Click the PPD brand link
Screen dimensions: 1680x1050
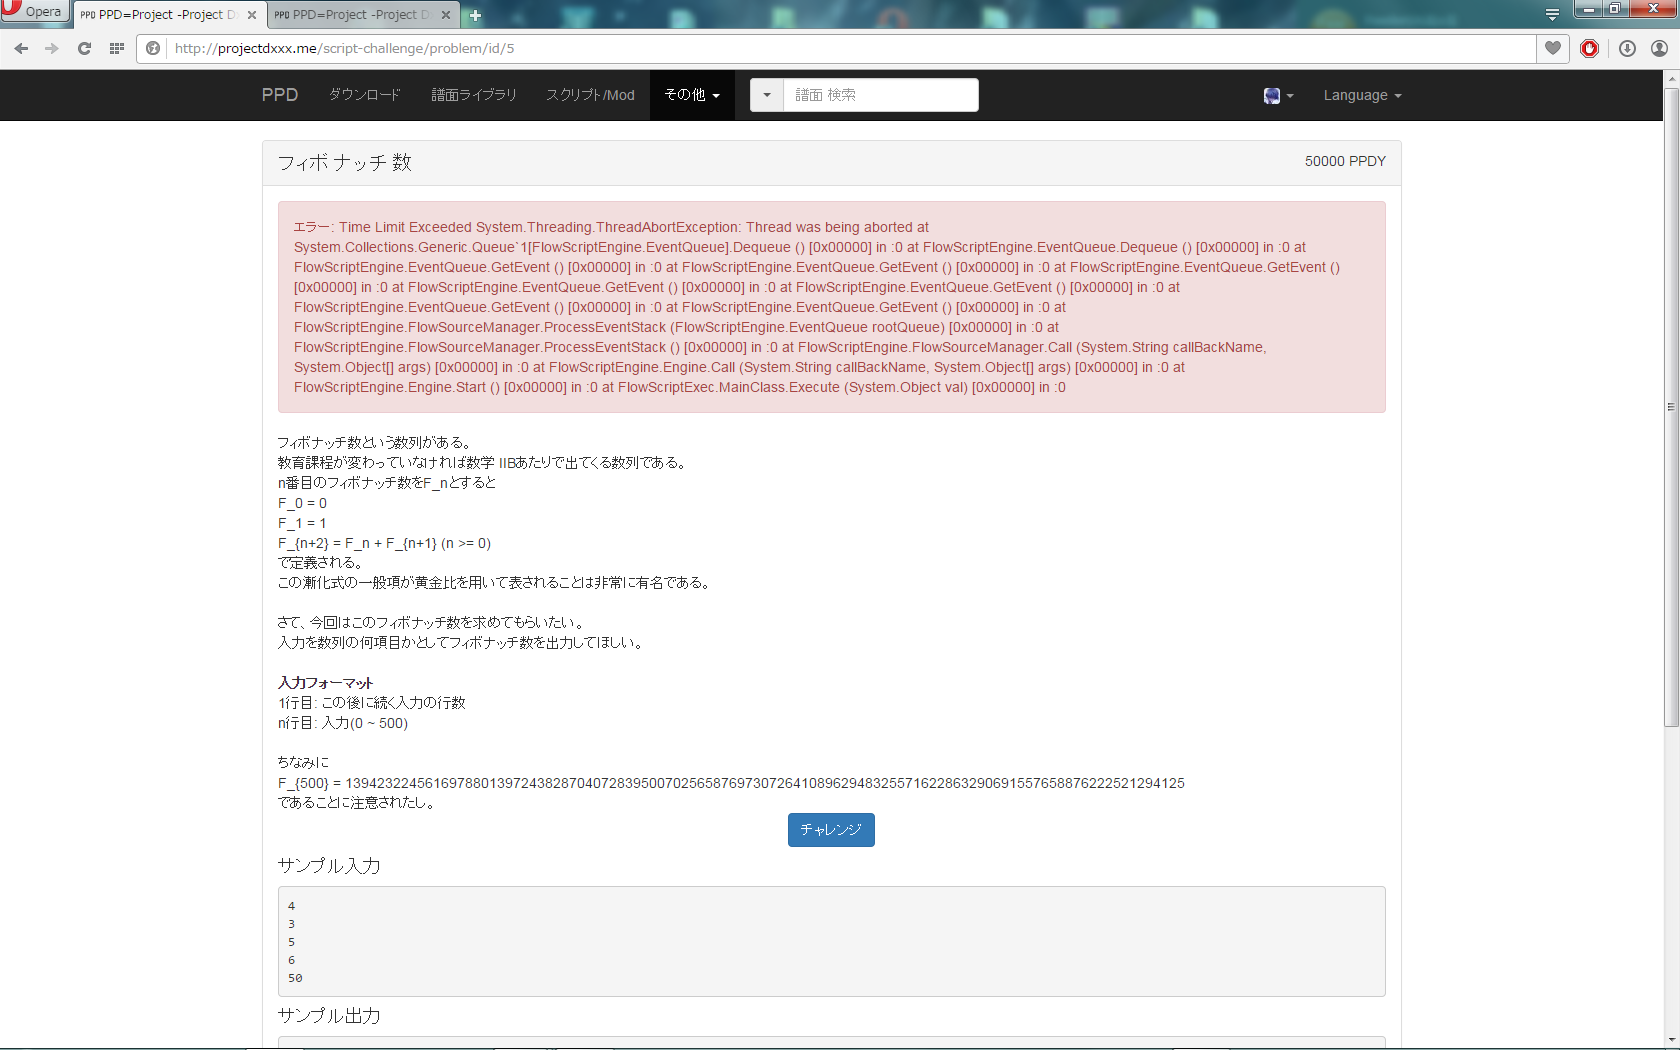tap(280, 95)
